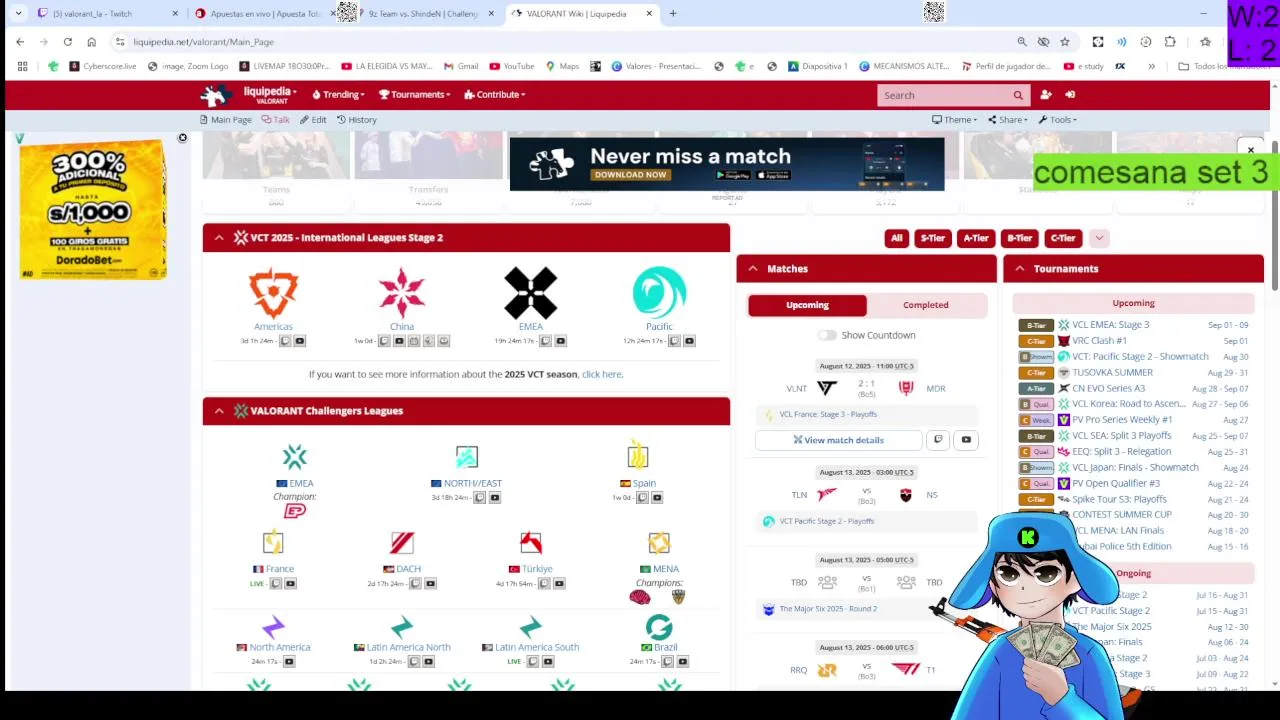The height and width of the screenshot is (720, 1280).
Task: Click the user account icon
Action: tap(1045, 94)
